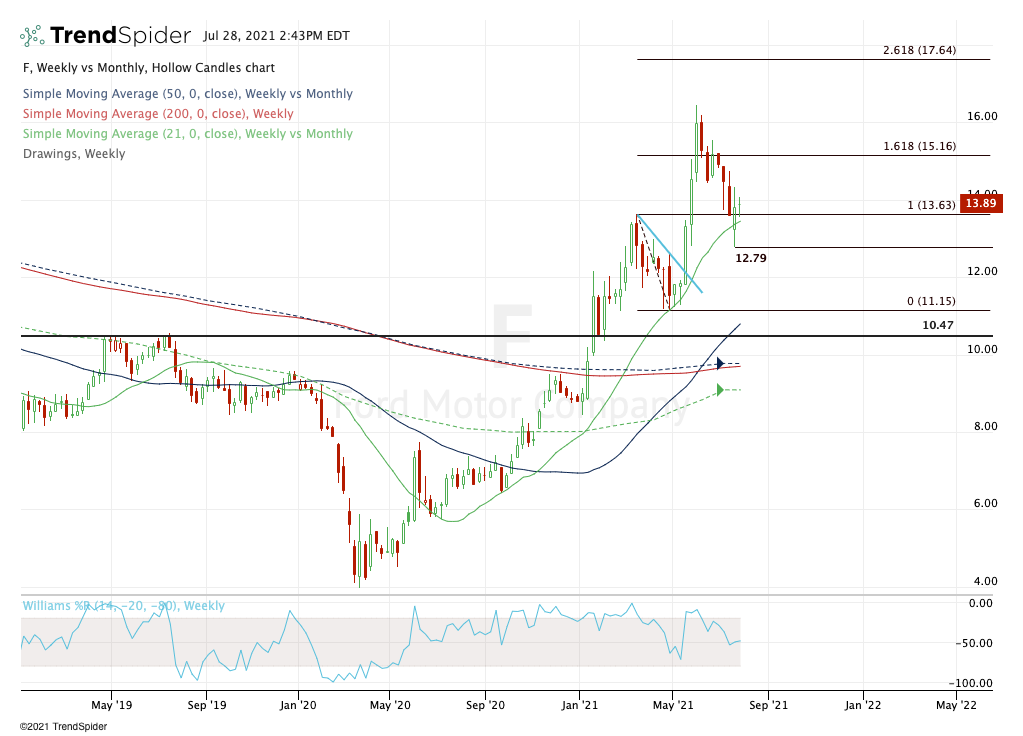The image size is (1023, 736).
Task: Click the 12.79 support level label
Action: pyautogui.click(x=751, y=258)
